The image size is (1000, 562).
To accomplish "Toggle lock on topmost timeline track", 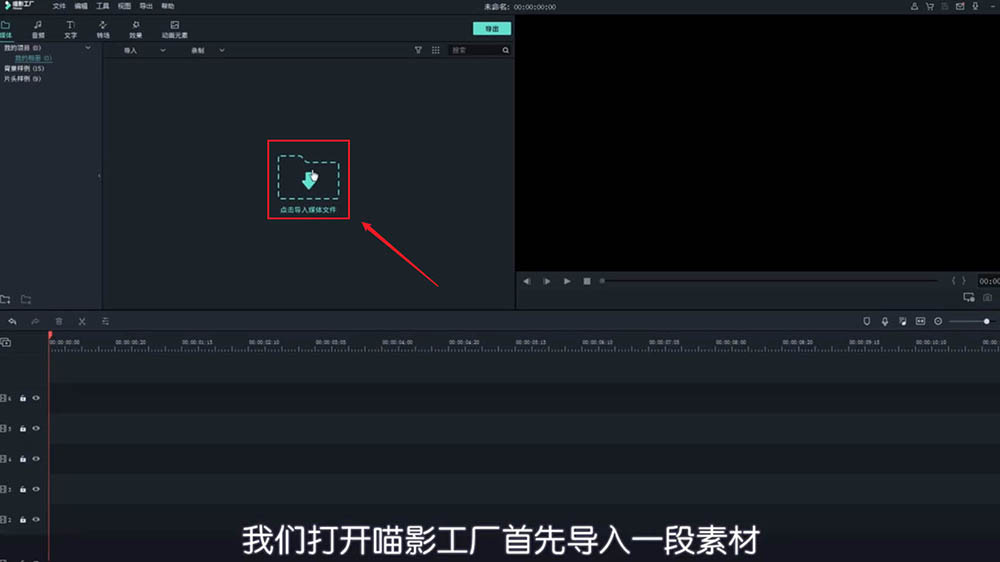I will [x=23, y=398].
